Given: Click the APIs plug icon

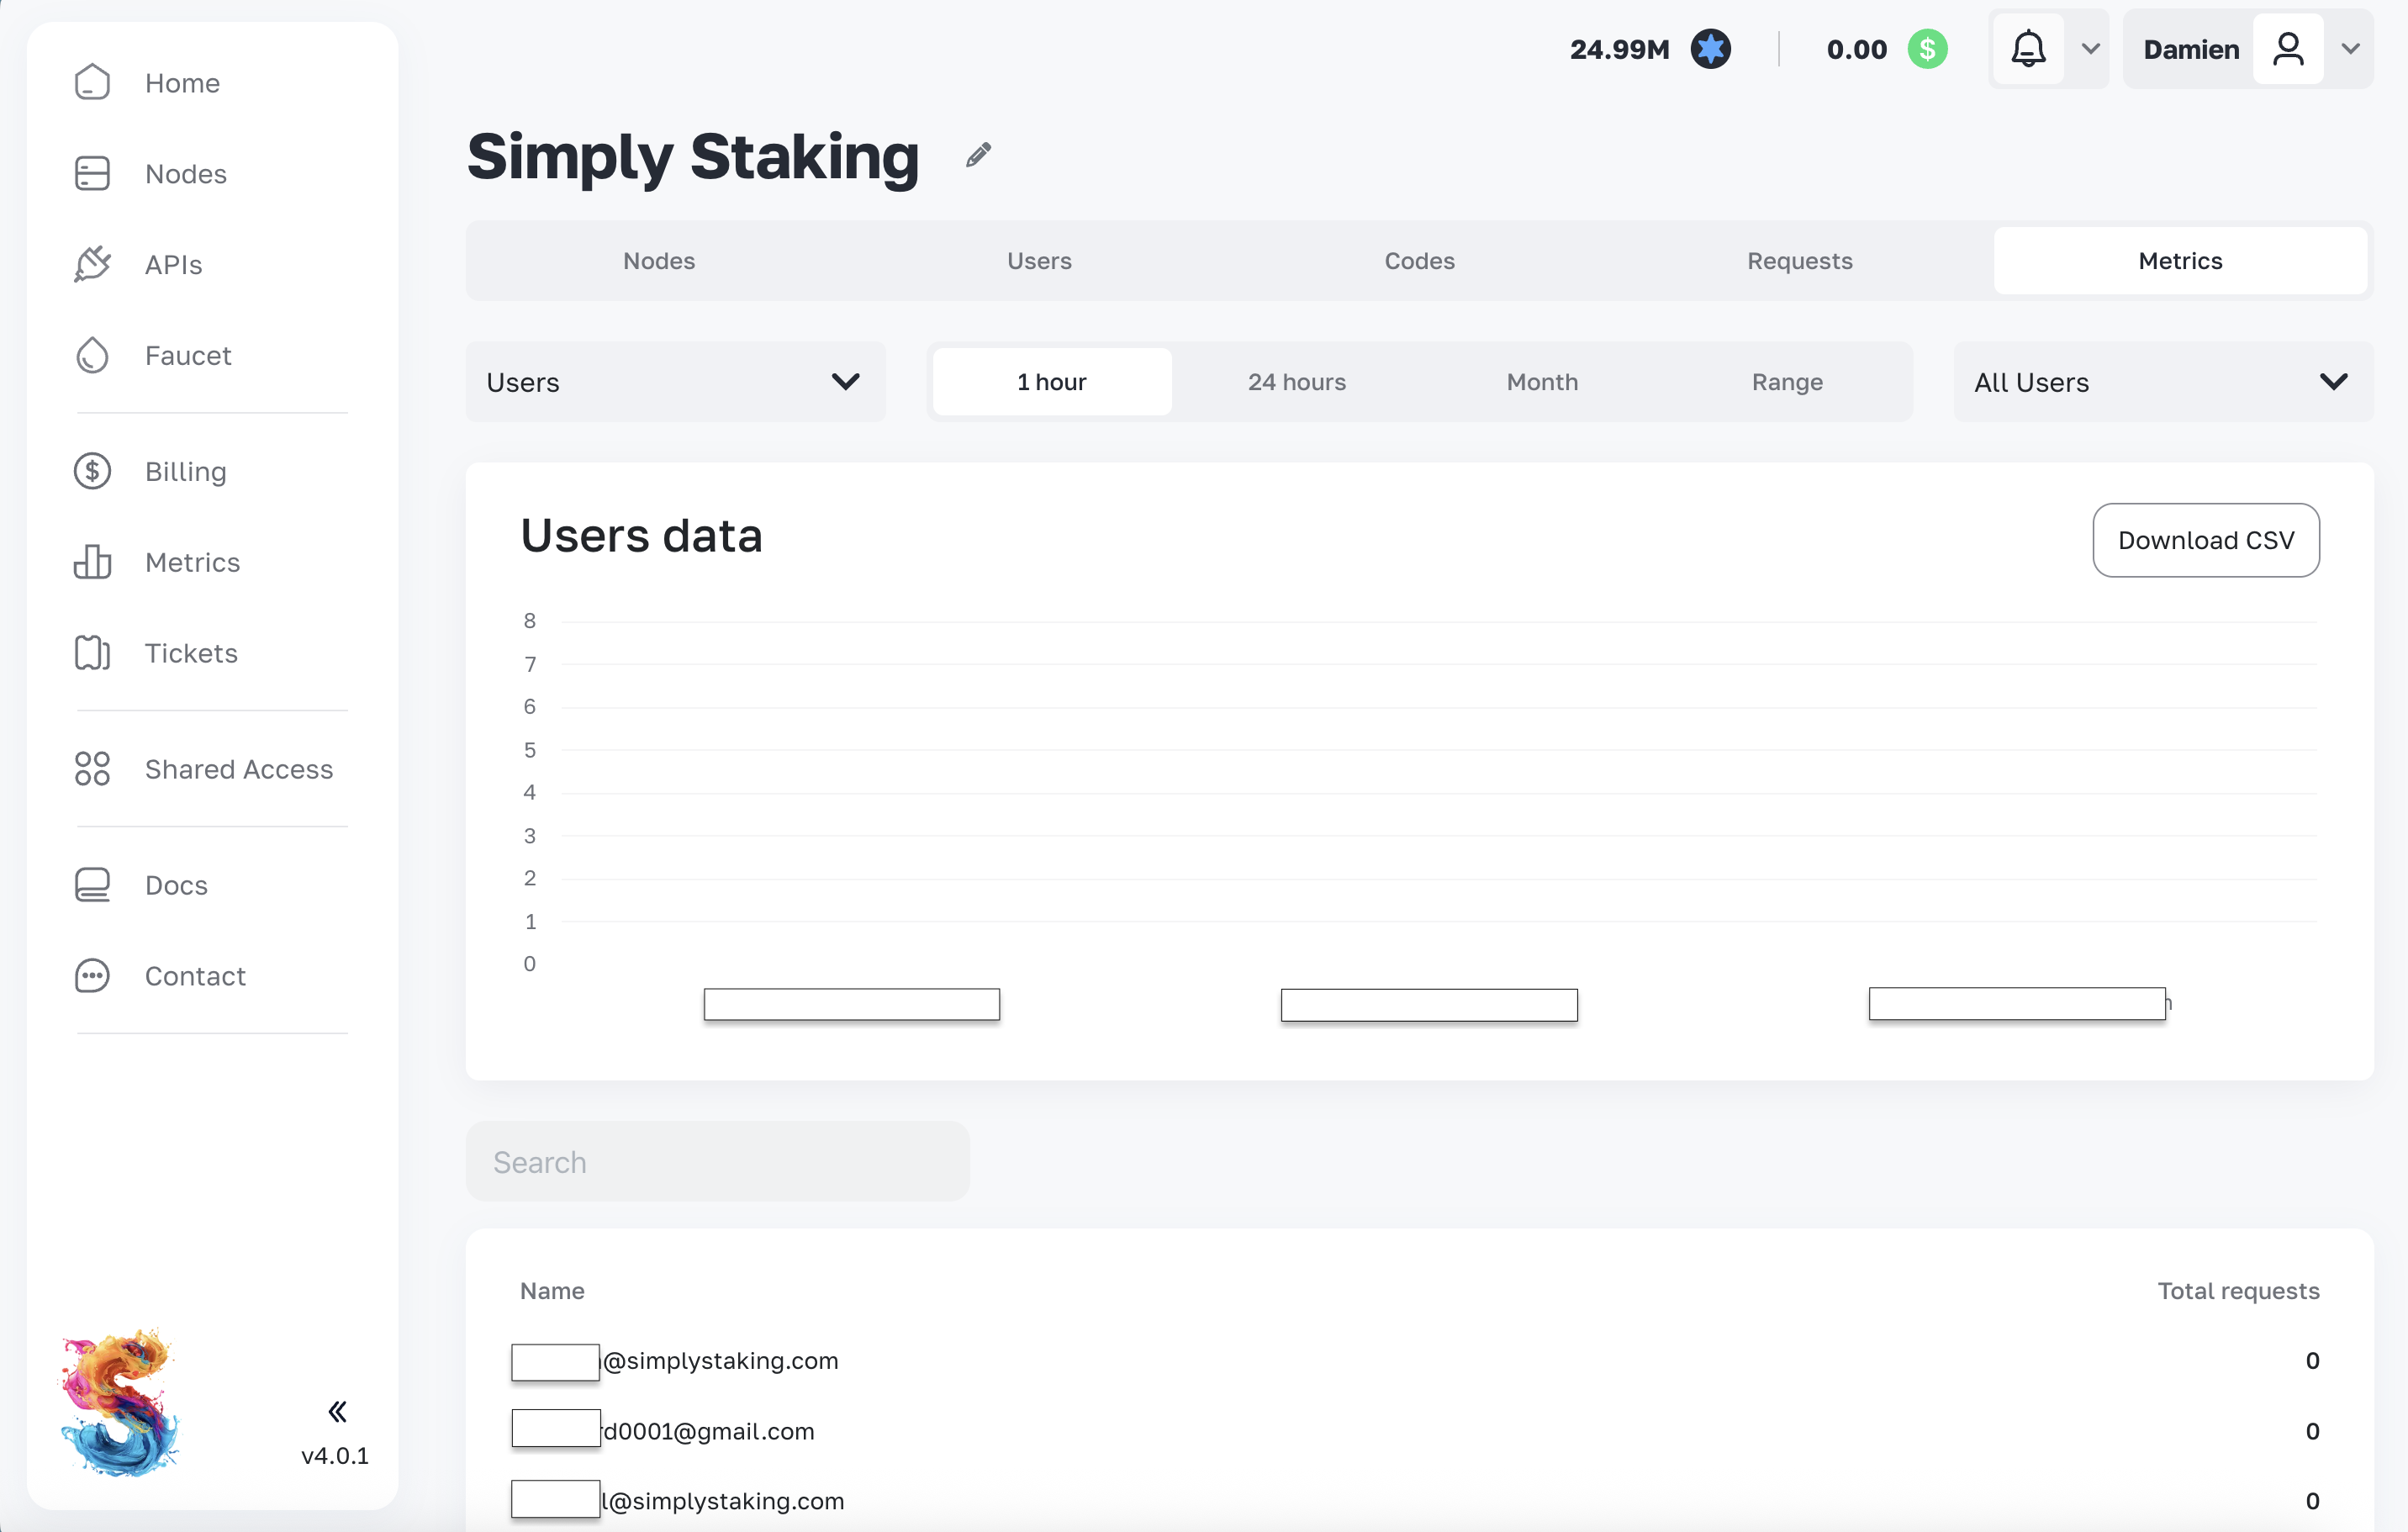Looking at the screenshot, I should (92, 264).
